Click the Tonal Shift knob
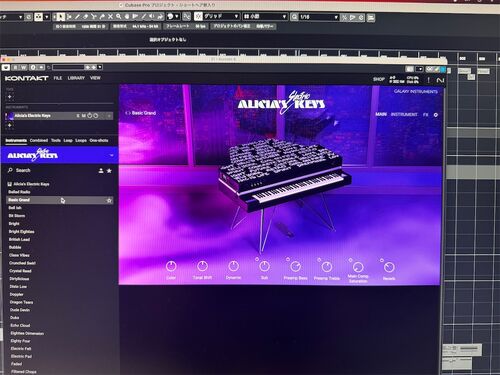 pos(202,266)
